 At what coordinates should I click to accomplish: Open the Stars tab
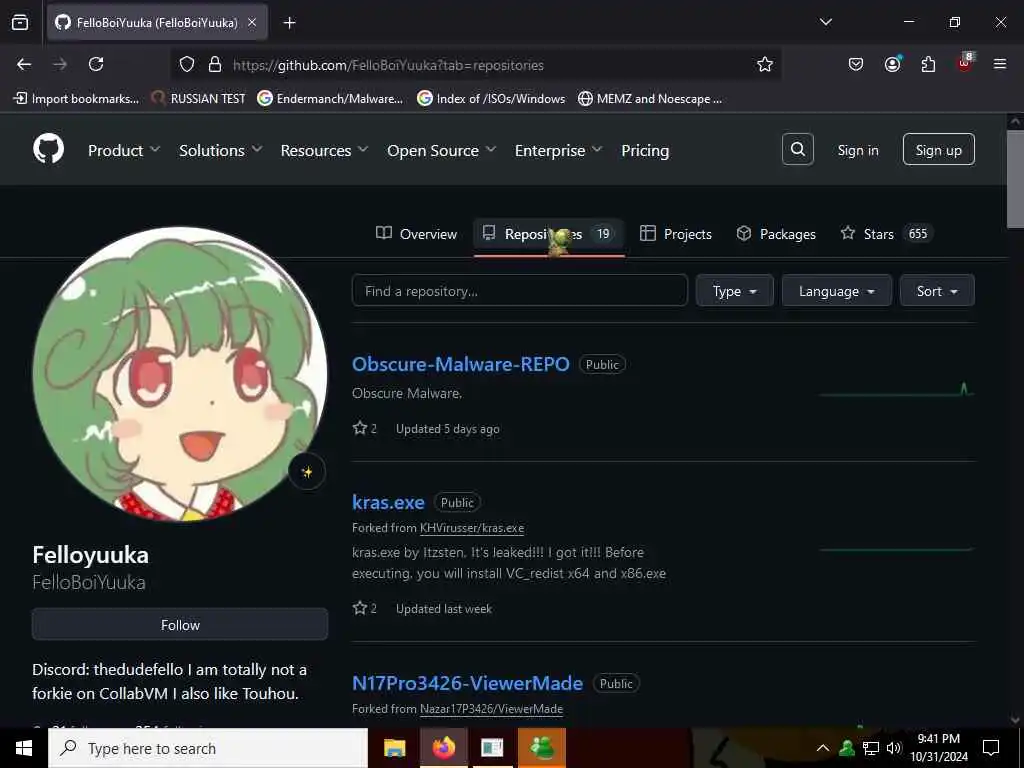click(888, 234)
